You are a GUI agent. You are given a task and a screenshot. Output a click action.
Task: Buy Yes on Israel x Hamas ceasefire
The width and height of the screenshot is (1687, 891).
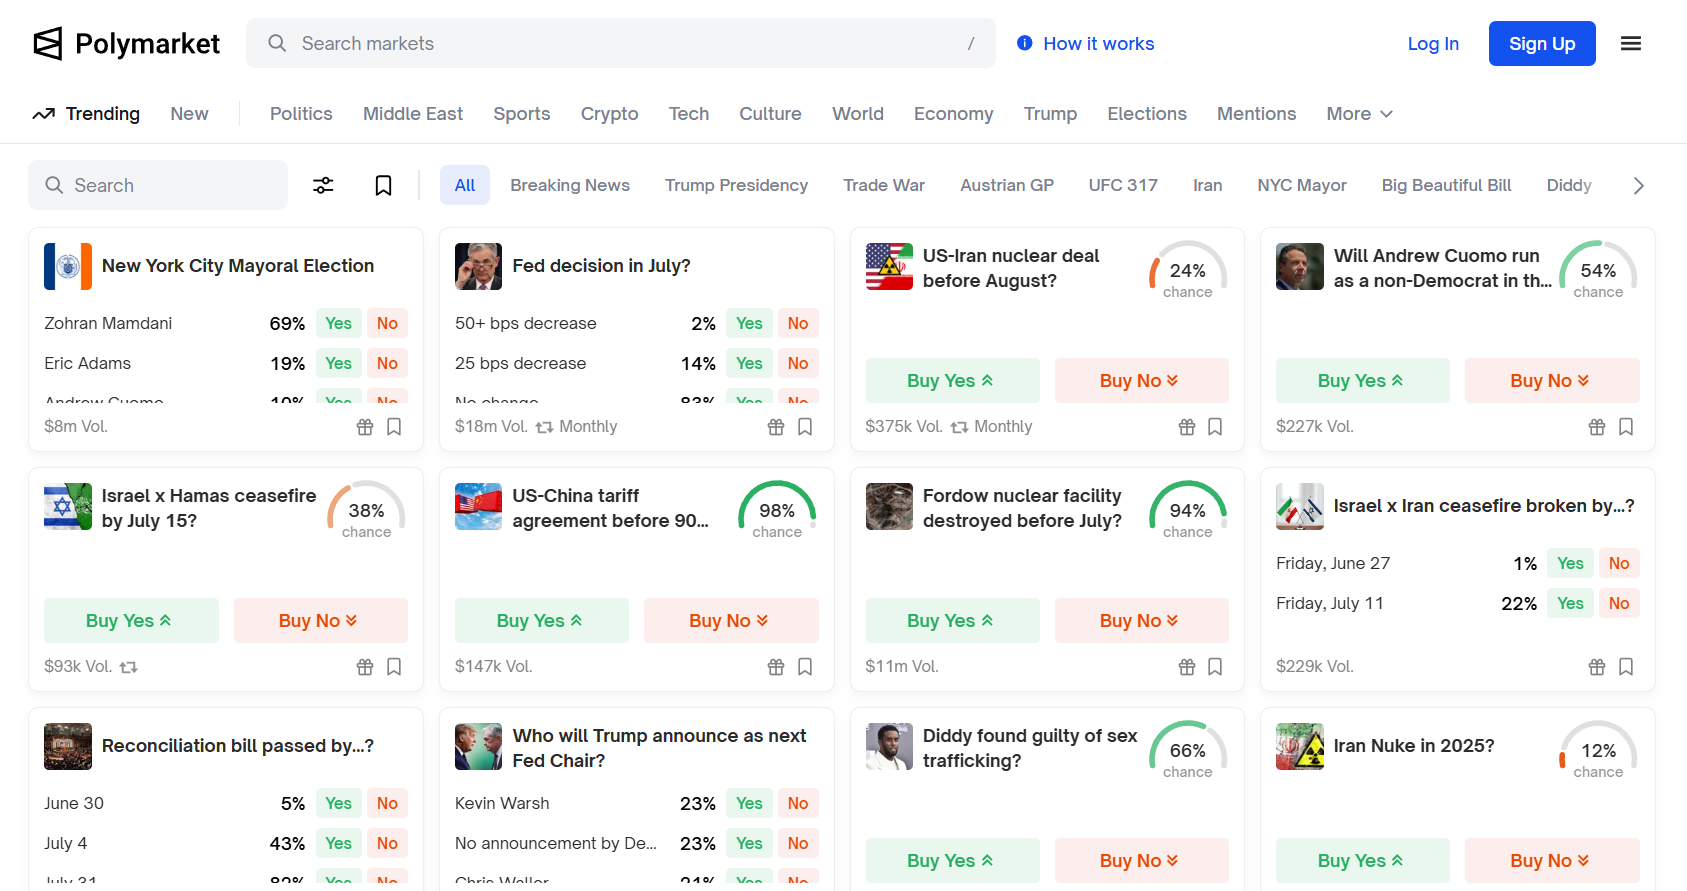coord(131,620)
